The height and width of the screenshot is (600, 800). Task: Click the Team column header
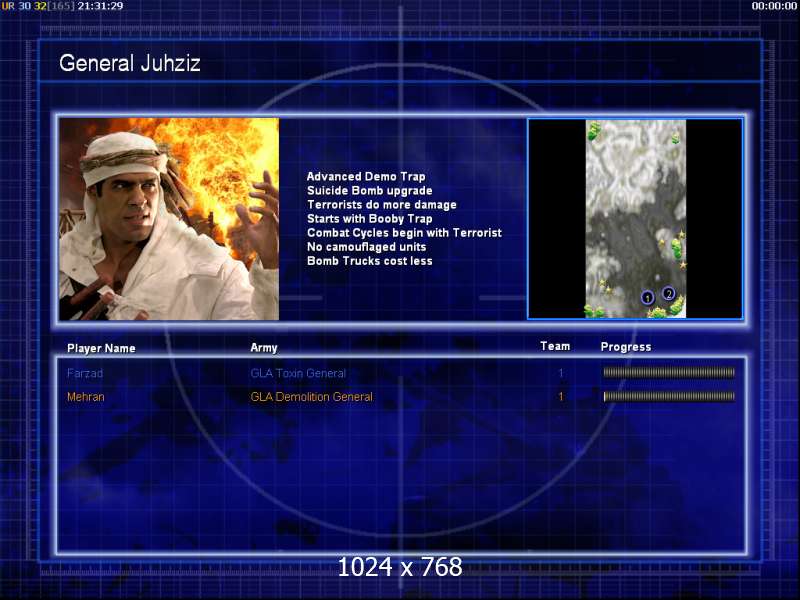coord(555,346)
